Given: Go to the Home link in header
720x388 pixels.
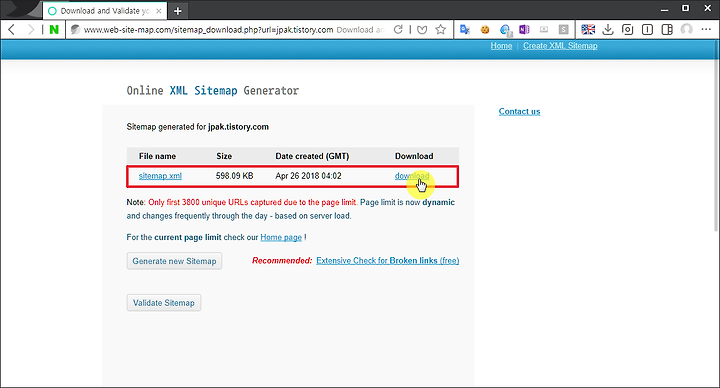Looking at the screenshot, I should [501, 46].
